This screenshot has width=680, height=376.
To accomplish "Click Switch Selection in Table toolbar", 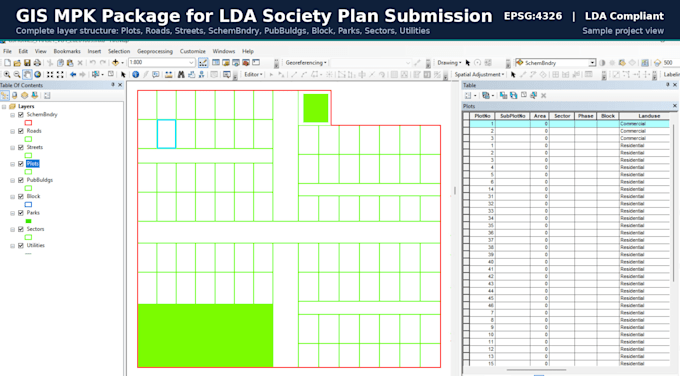I will (x=513, y=95).
